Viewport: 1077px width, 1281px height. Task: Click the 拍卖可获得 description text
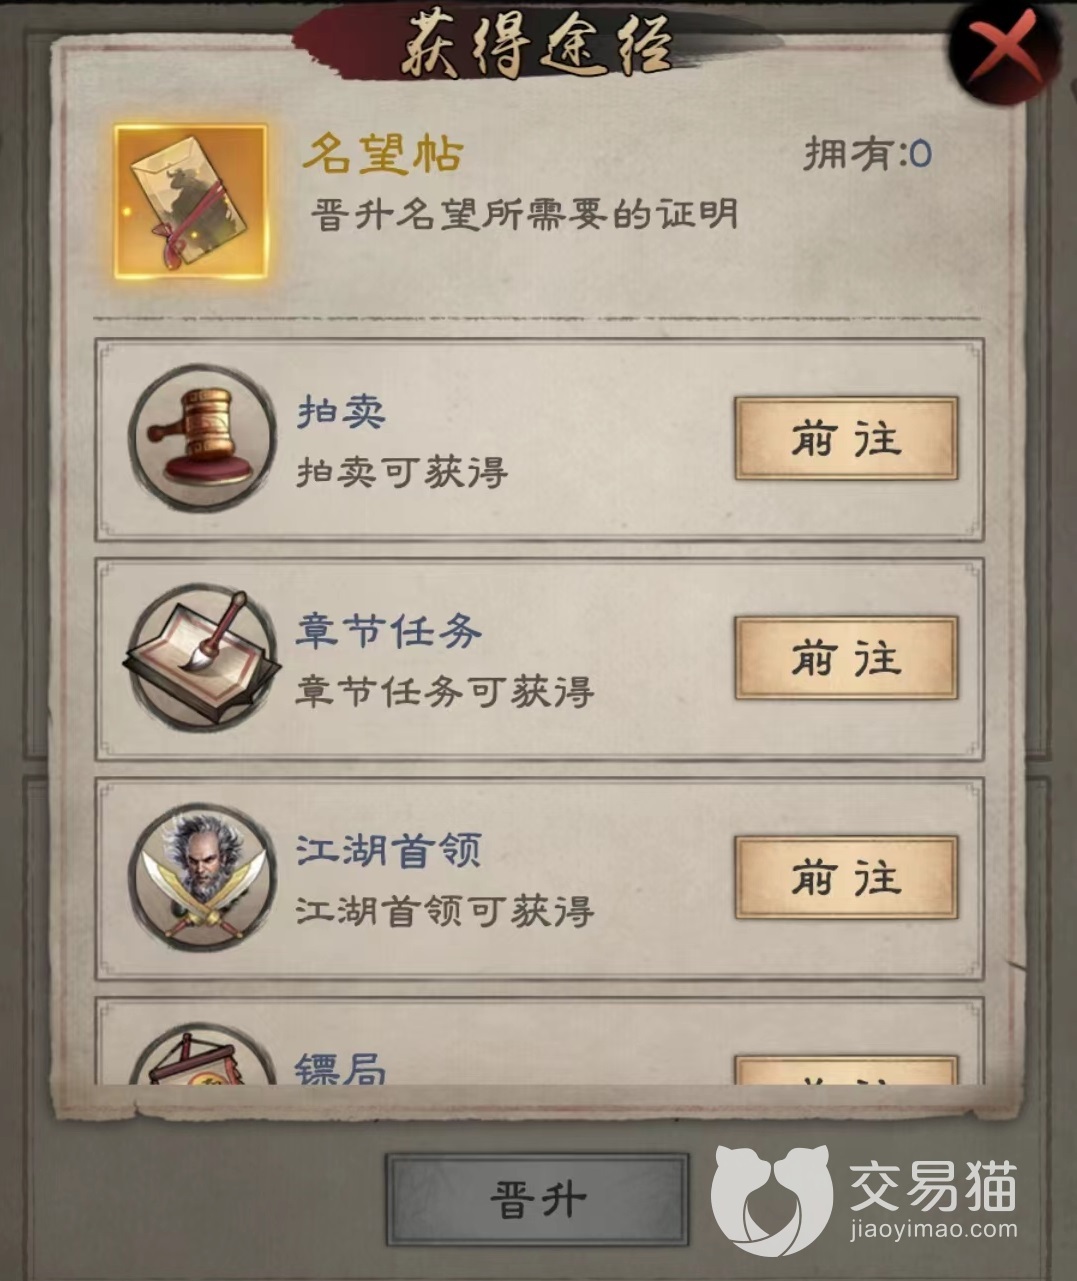[402, 472]
